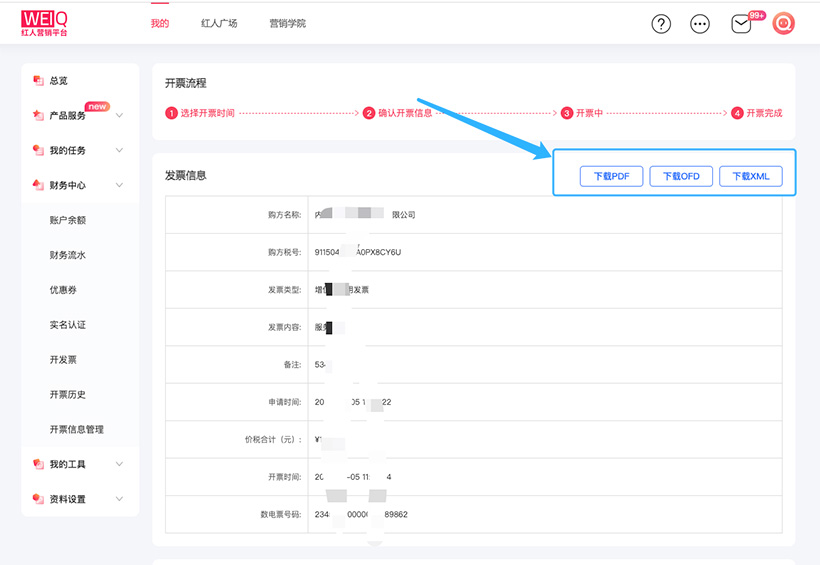Click the three-dots more options icon

click(700, 24)
